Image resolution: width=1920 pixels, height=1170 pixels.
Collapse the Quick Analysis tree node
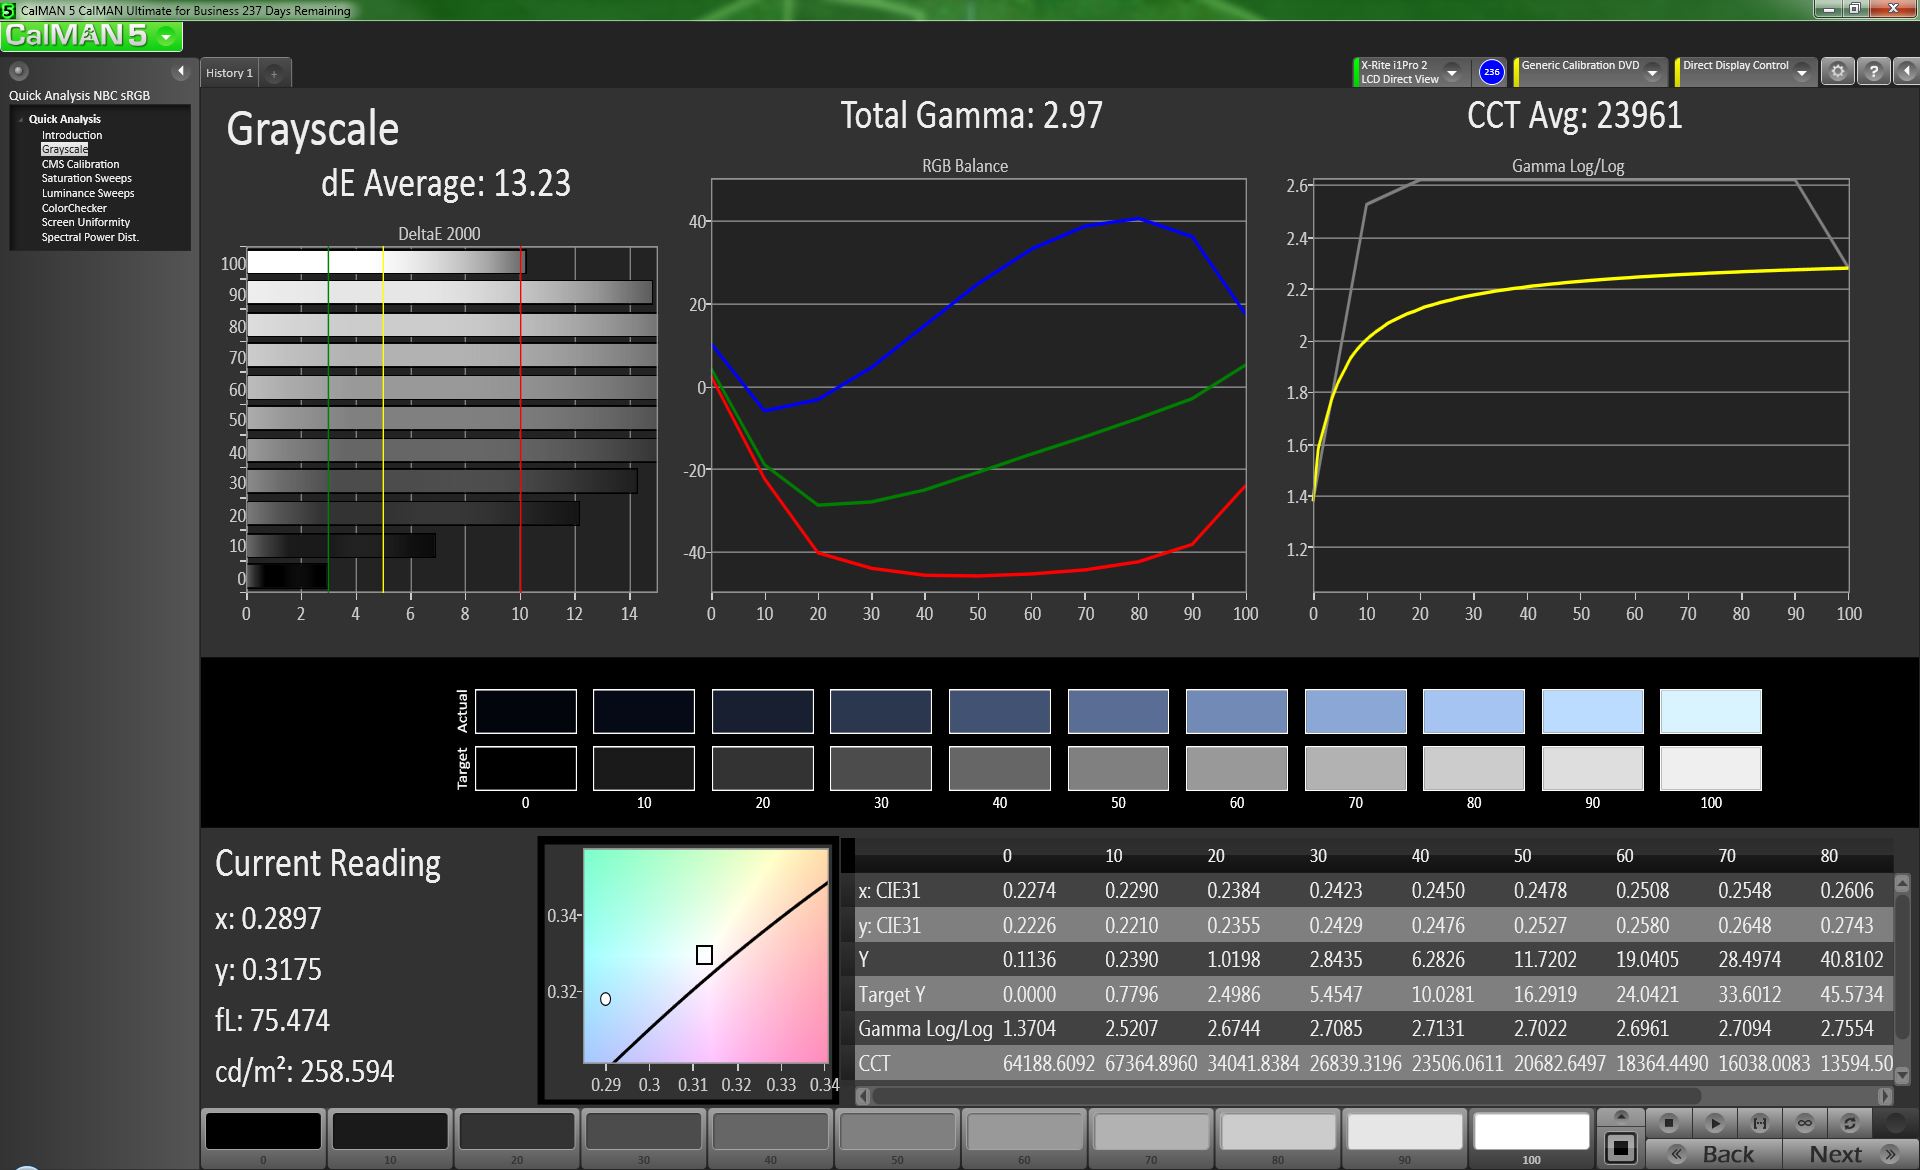pyautogui.click(x=21, y=119)
